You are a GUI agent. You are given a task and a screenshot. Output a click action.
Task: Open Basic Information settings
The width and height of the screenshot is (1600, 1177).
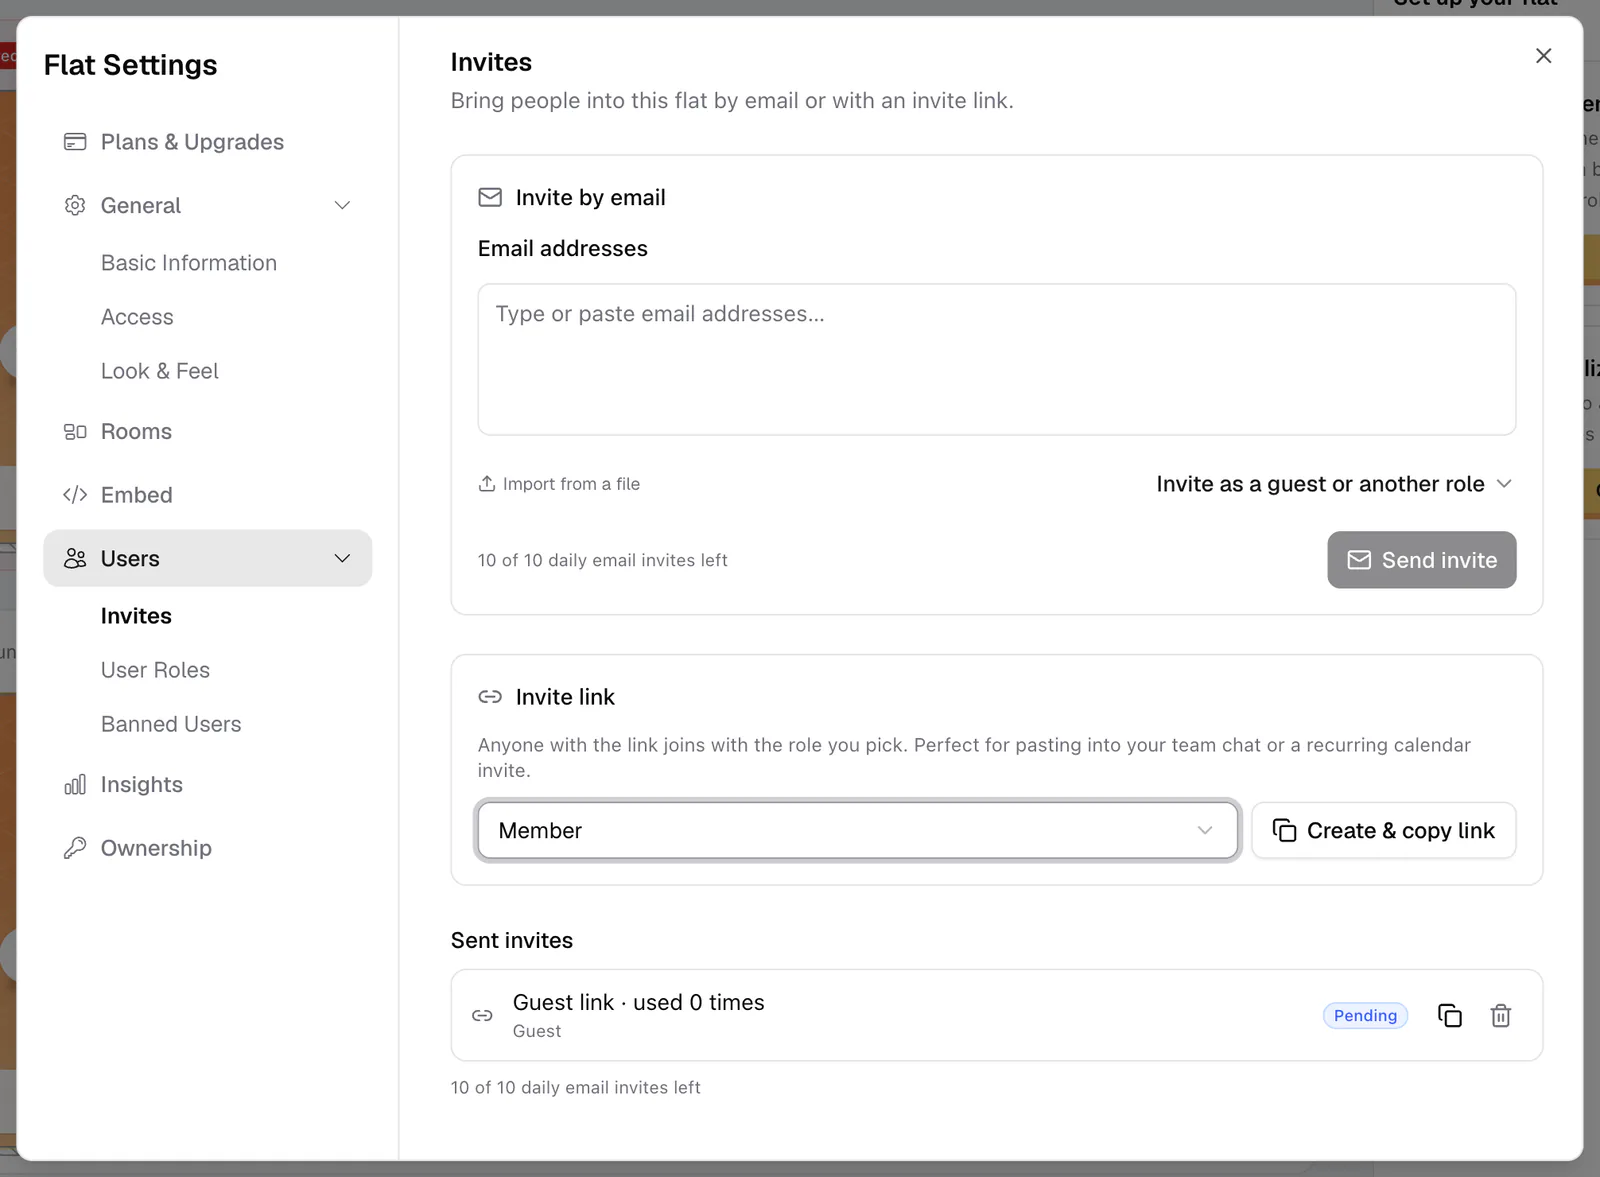coord(189,263)
